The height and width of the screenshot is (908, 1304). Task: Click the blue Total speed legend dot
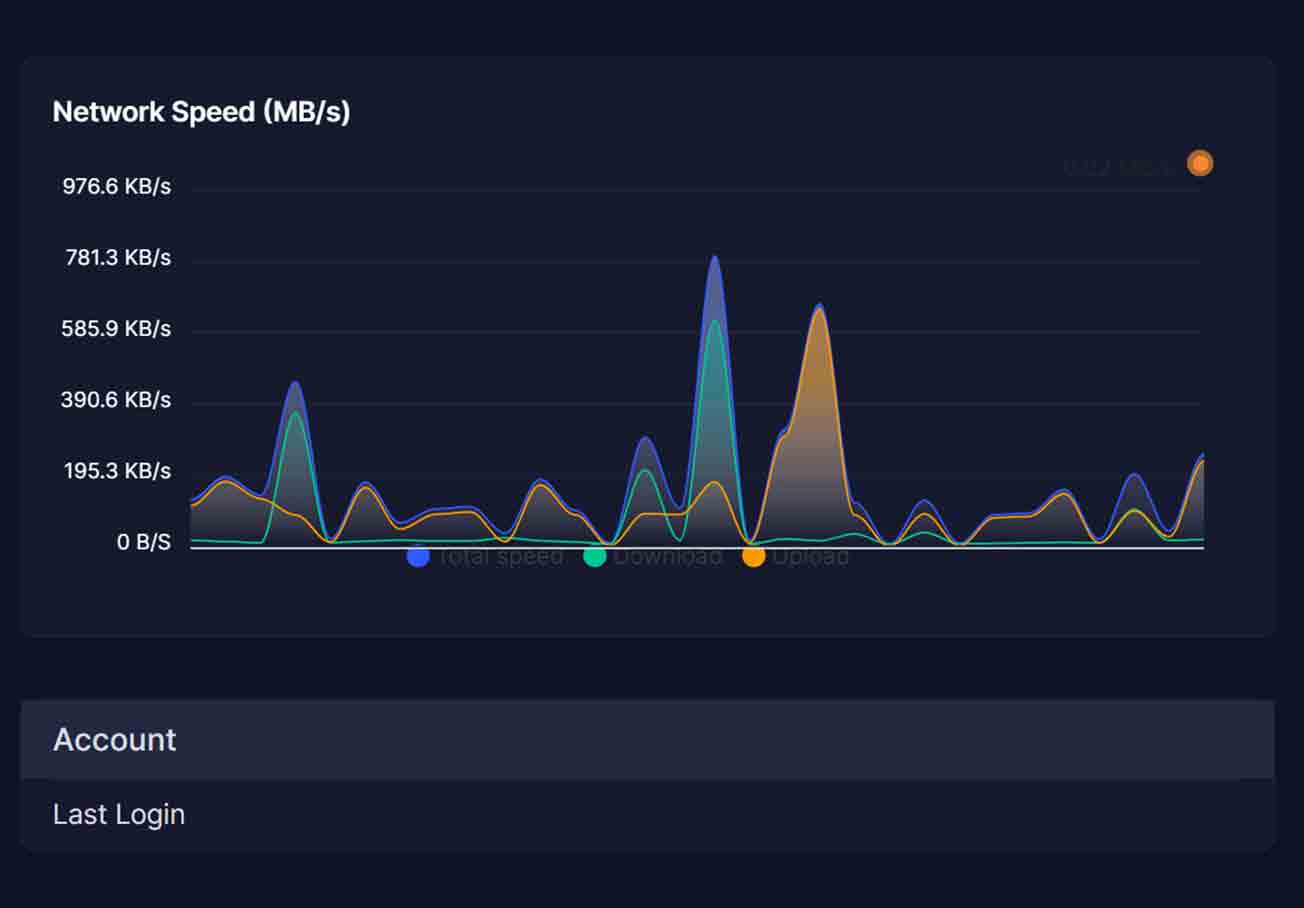point(418,556)
